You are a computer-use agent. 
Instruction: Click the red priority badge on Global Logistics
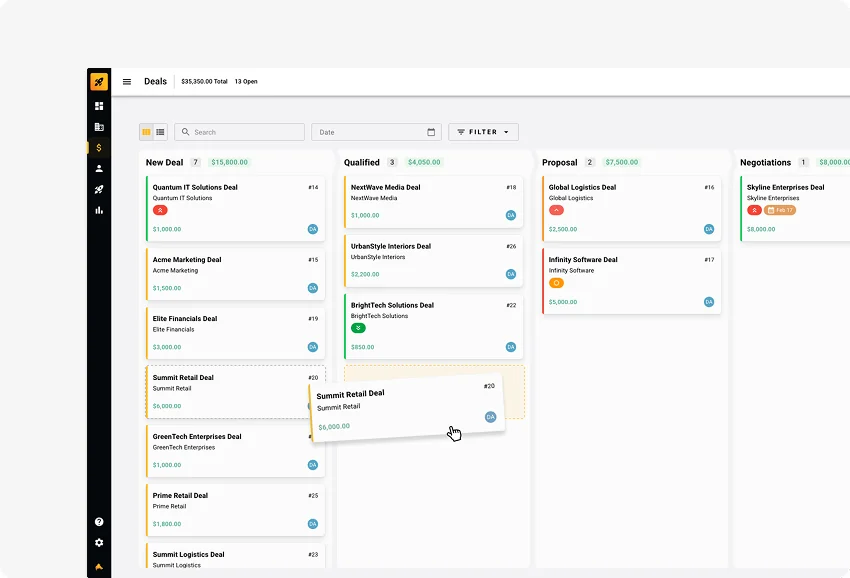click(557, 210)
